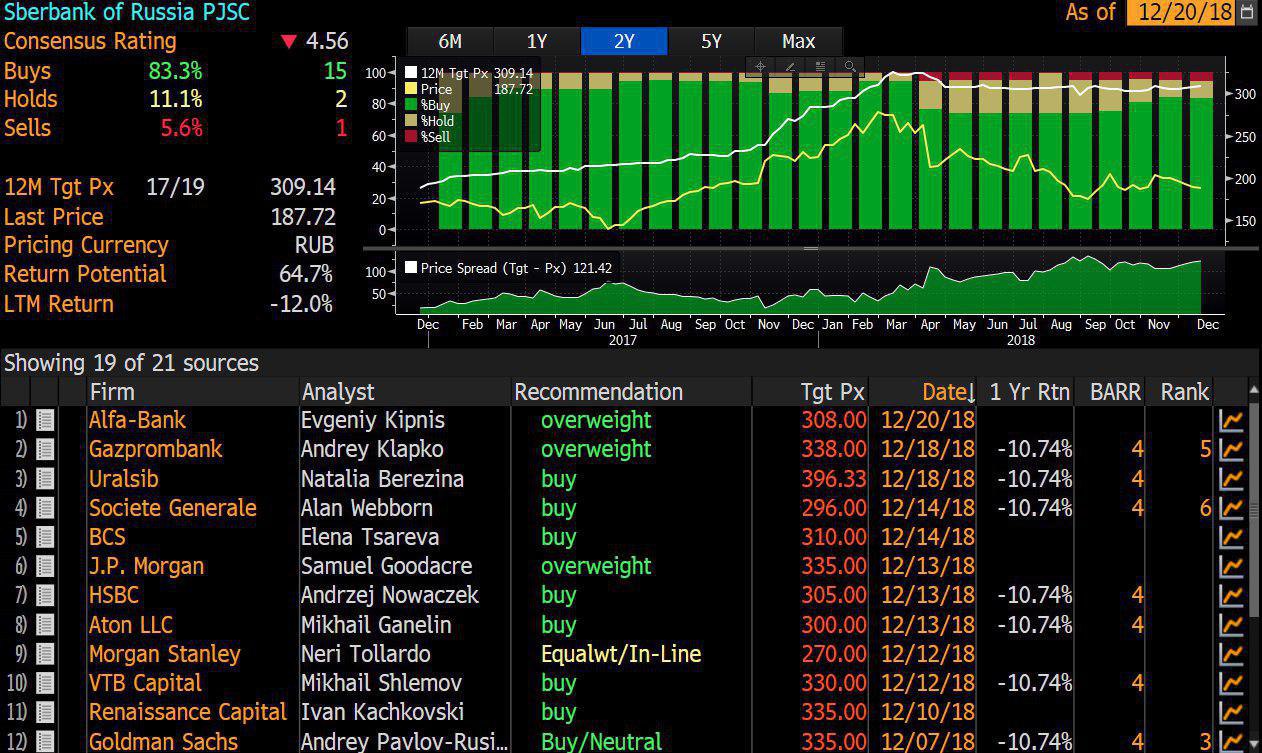Show the chart icon for J.P. Morgan row
1262x753 pixels.
[x=1231, y=567]
